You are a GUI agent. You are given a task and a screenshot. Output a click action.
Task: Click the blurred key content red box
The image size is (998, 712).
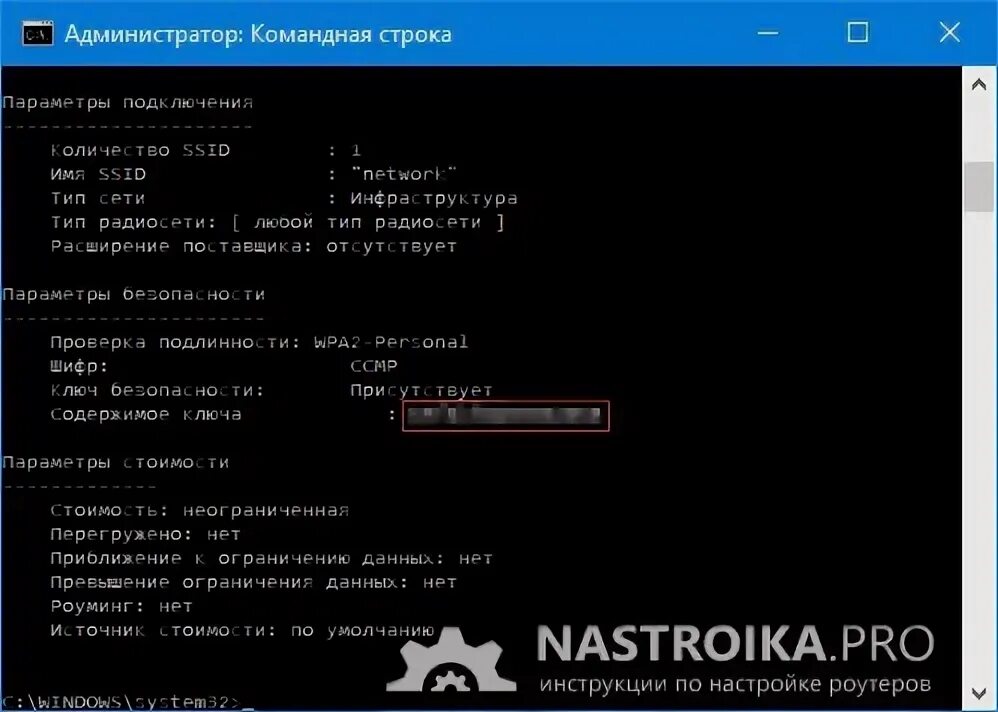pos(505,416)
